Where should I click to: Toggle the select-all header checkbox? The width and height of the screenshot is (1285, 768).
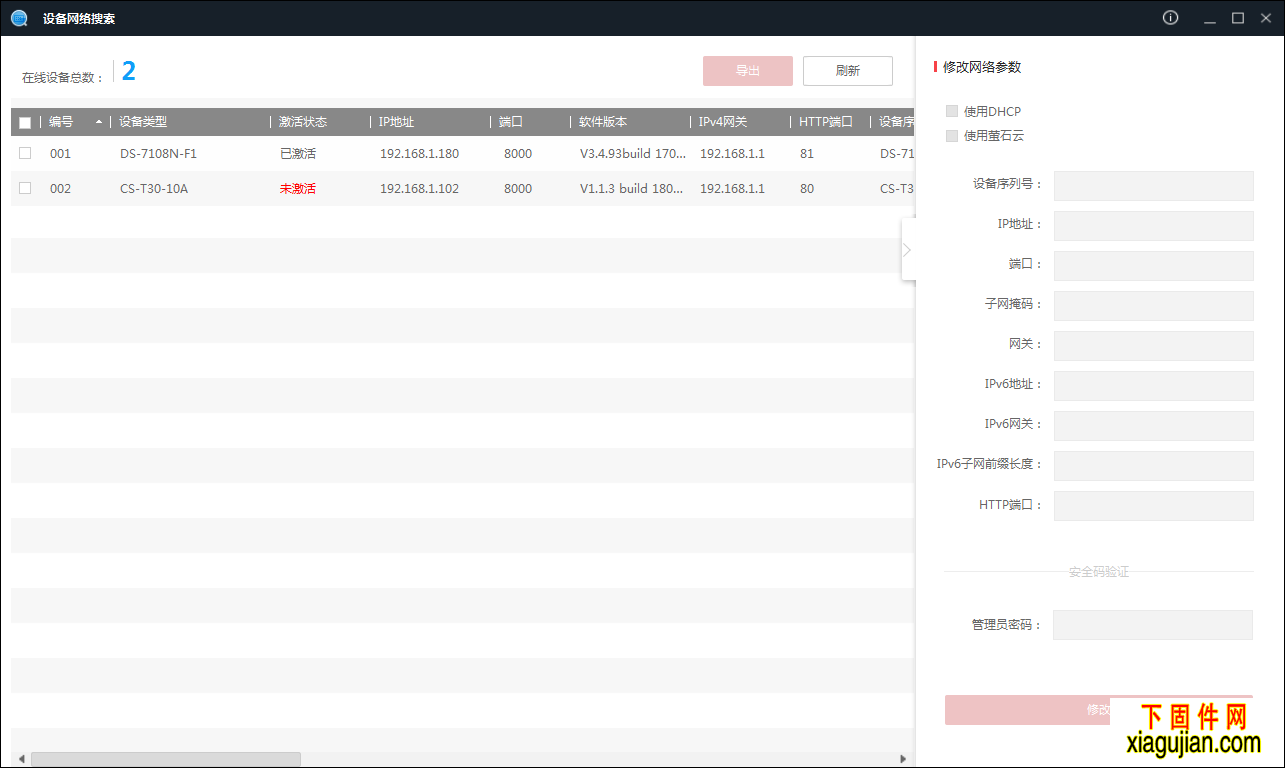25,122
